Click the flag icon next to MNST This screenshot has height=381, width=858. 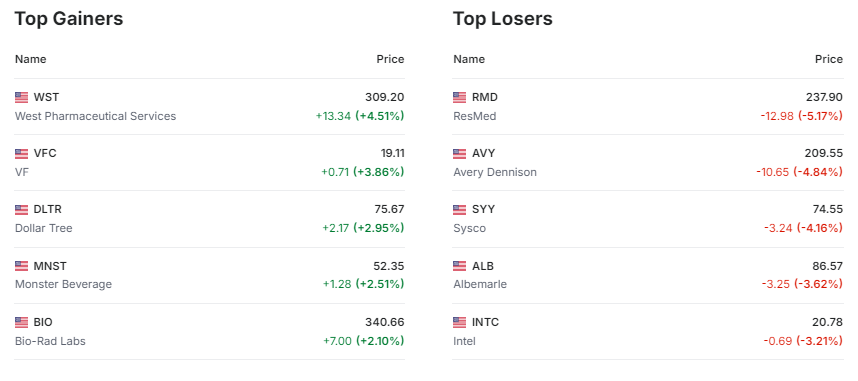click(21, 266)
